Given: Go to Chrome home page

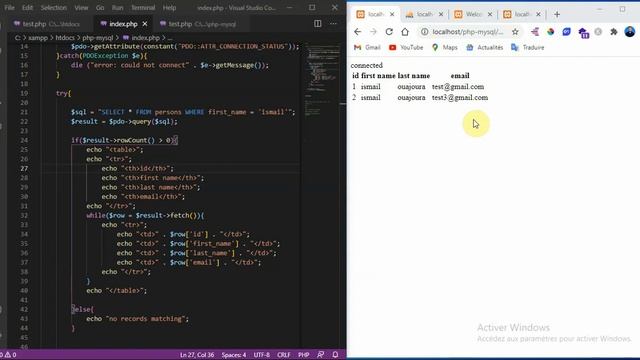Looking at the screenshot, I should (x=405, y=32).
